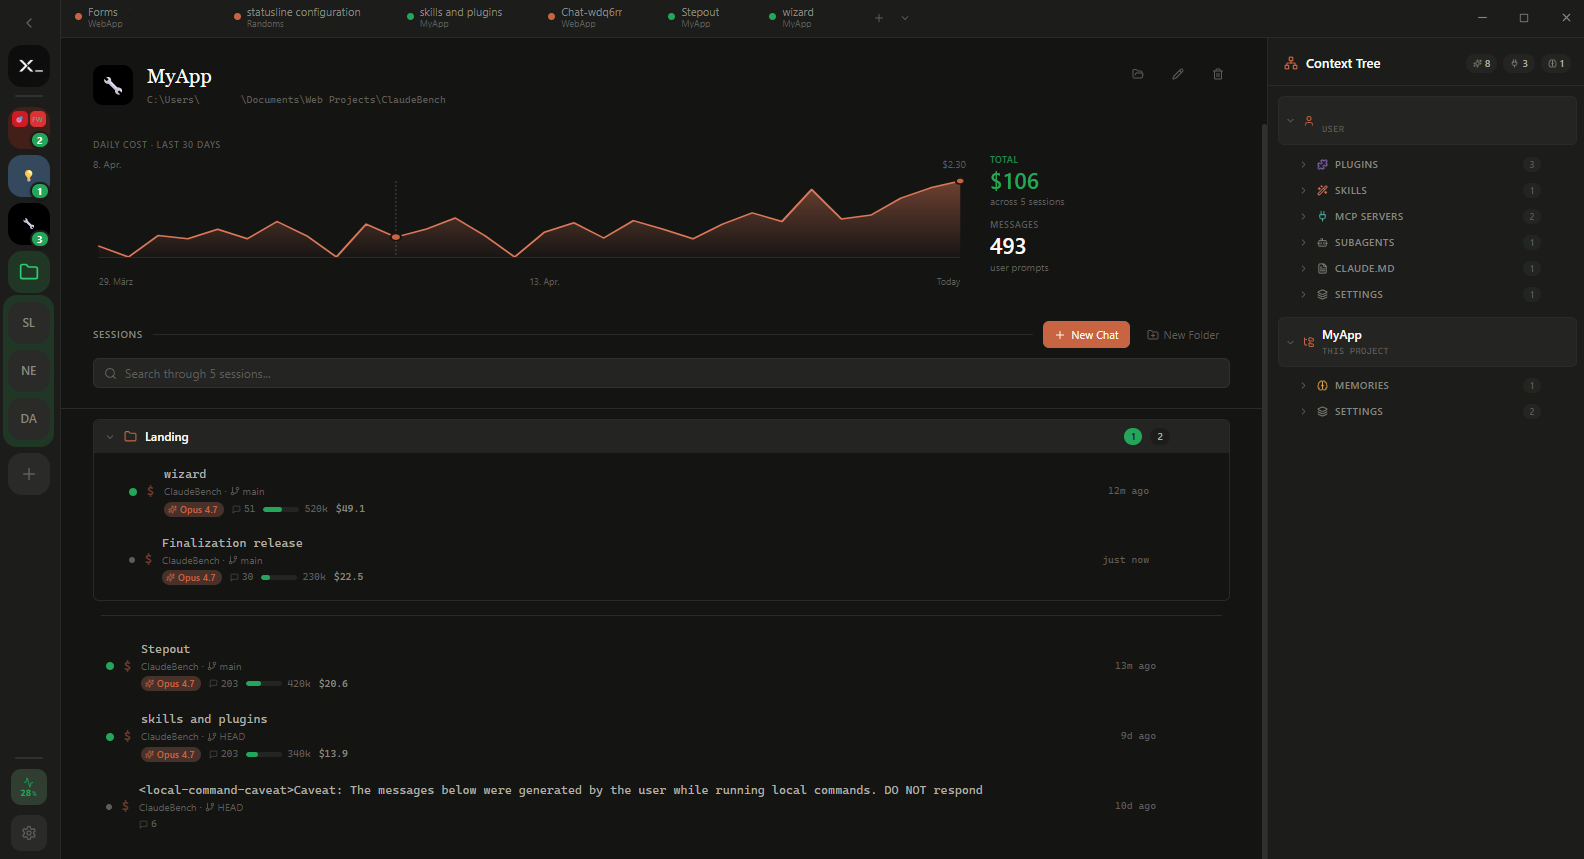The image size is (1584, 859).
Task: Switch to the DA workspace
Action: coord(29,419)
